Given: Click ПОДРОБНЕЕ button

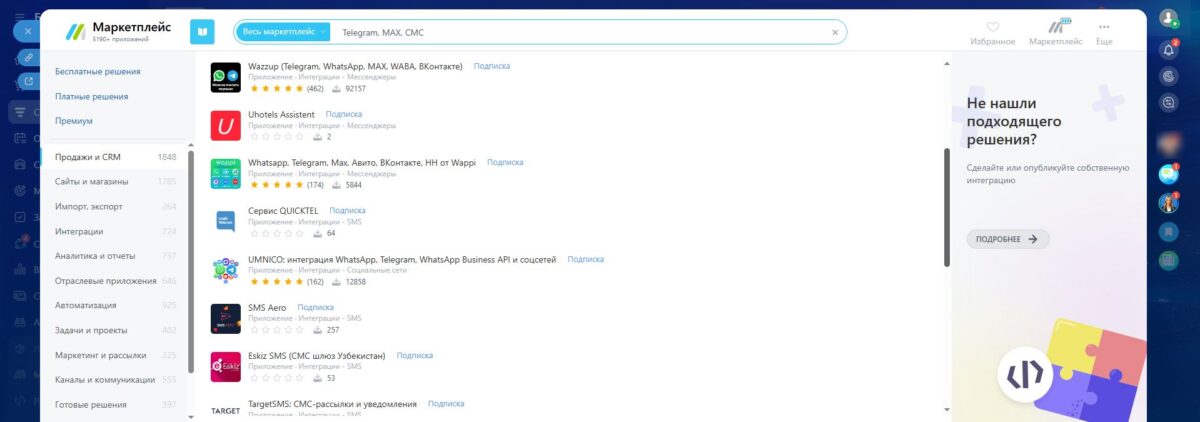Looking at the screenshot, I should [1008, 239].
